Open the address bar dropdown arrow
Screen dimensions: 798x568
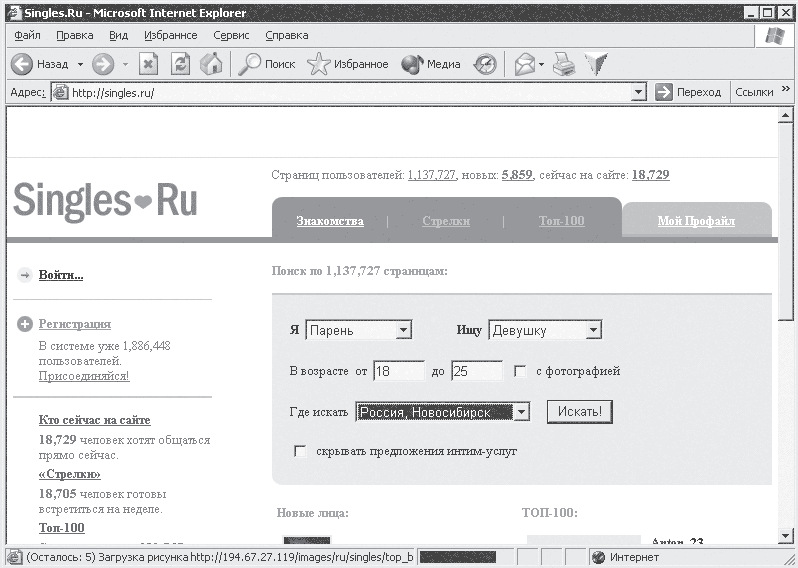click(638, 93)
